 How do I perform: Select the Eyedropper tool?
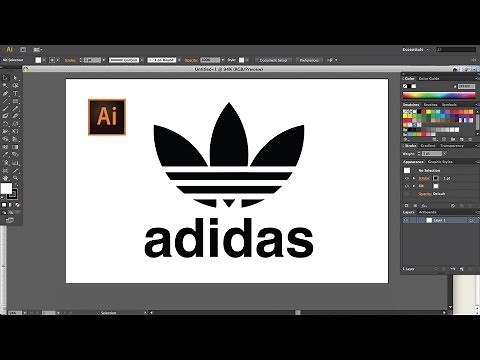click(5, 155)
